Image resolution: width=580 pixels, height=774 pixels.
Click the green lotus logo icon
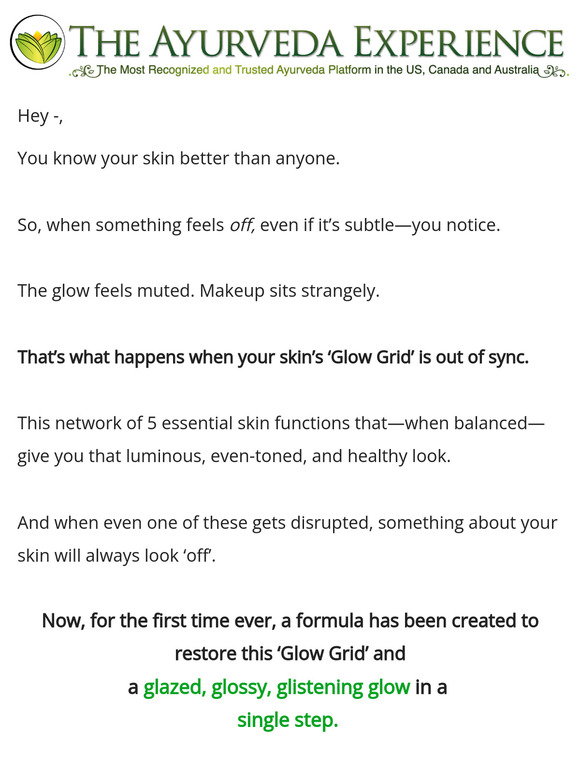pyautogui.click(x=38, y=42)
